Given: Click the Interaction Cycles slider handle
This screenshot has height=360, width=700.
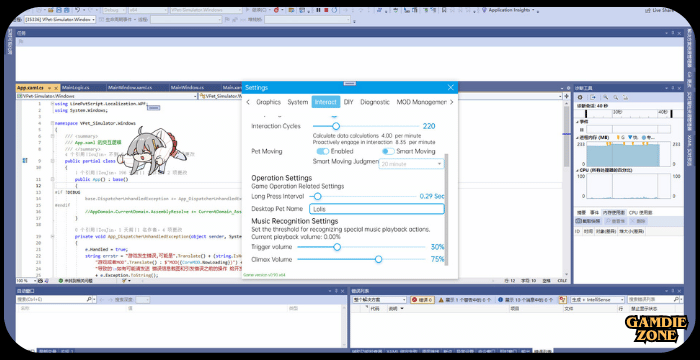Looking at the screenshot, I should tap(336, 126).
